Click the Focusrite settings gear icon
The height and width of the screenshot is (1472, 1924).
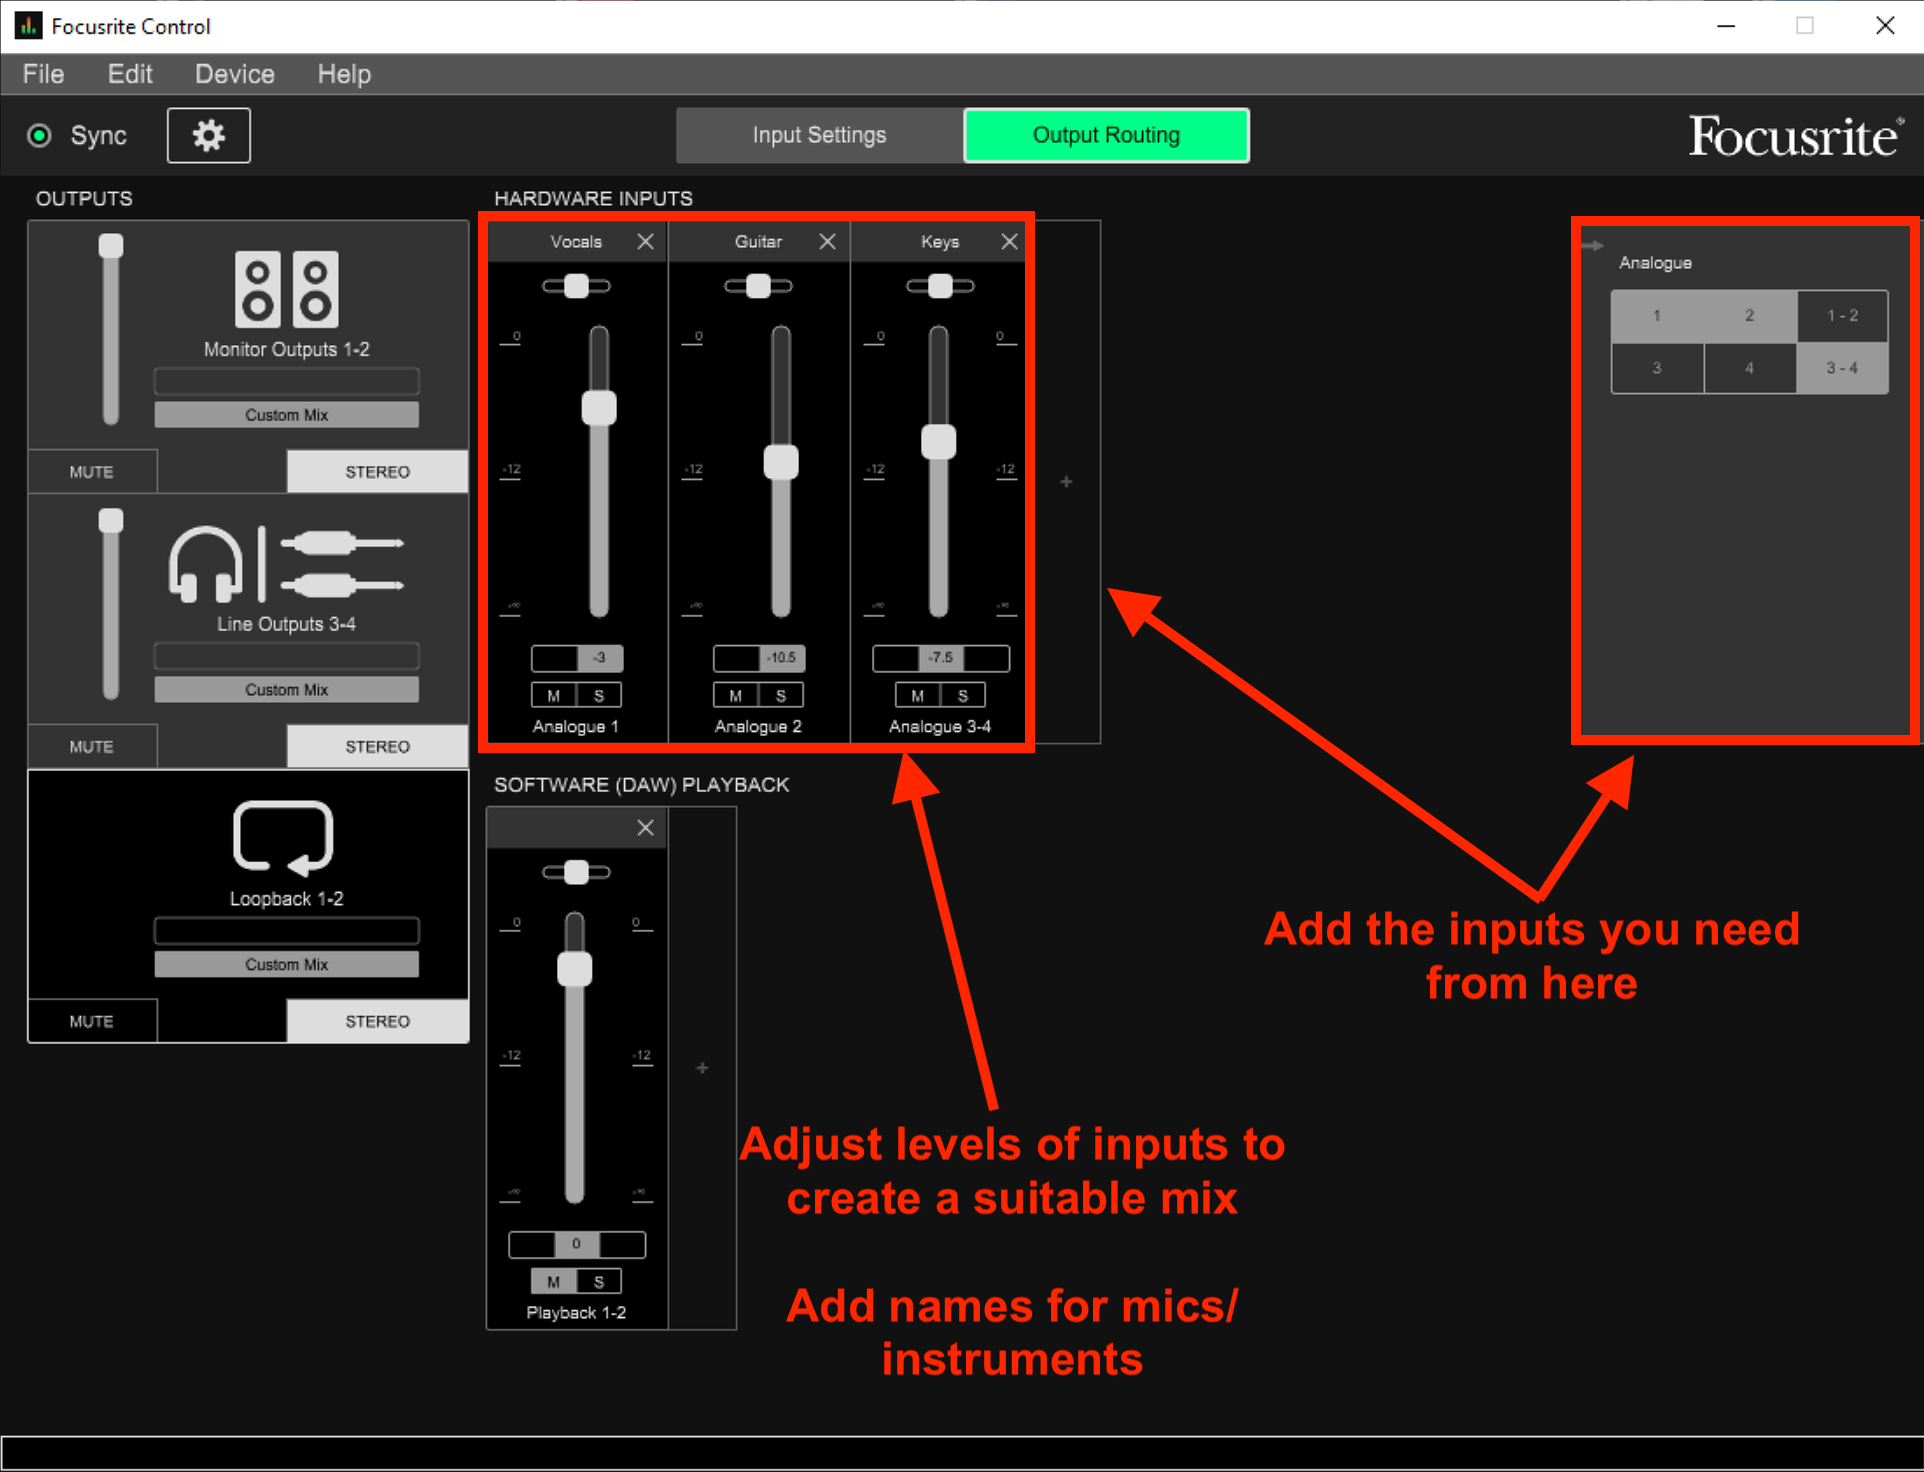209,136
